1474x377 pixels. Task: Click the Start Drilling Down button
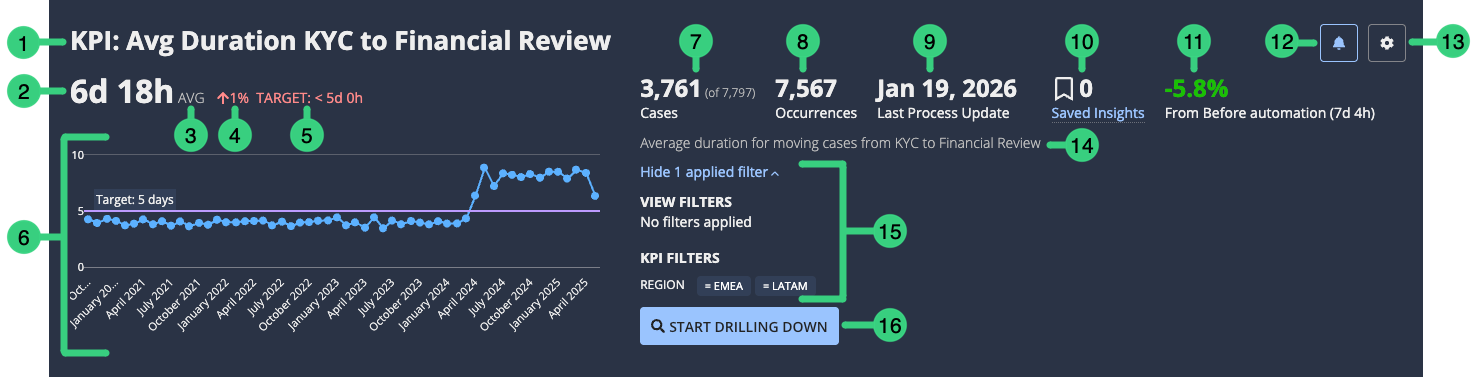[739, 326]
